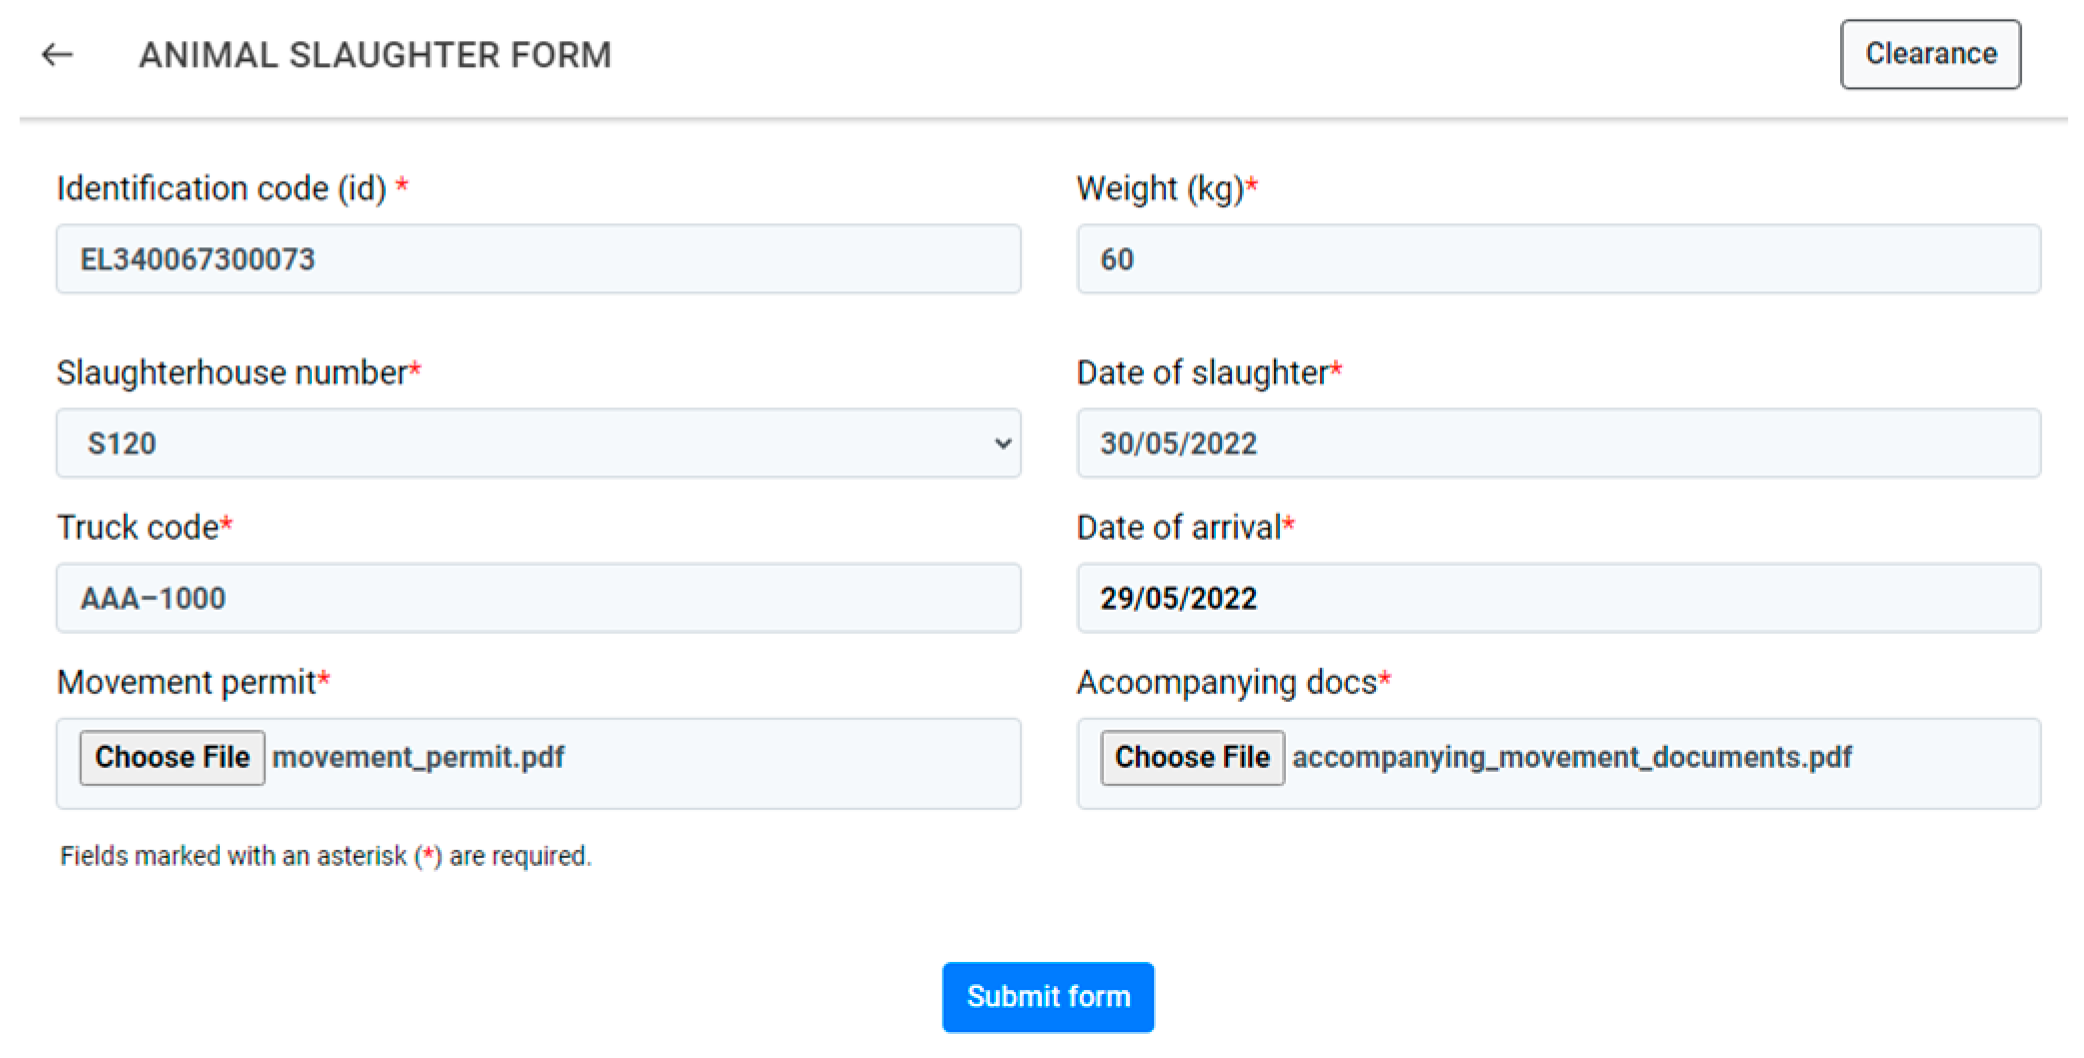
Task: Click the Identification code input field
Action: (538, 259)
